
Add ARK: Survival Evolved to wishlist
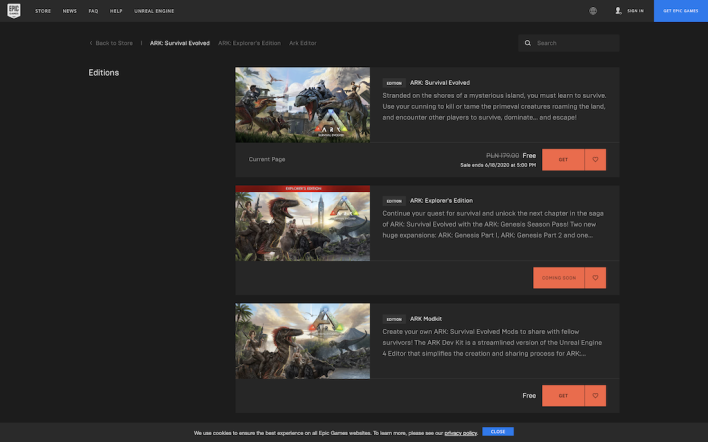pyautogui.click(x=595, y=159)
